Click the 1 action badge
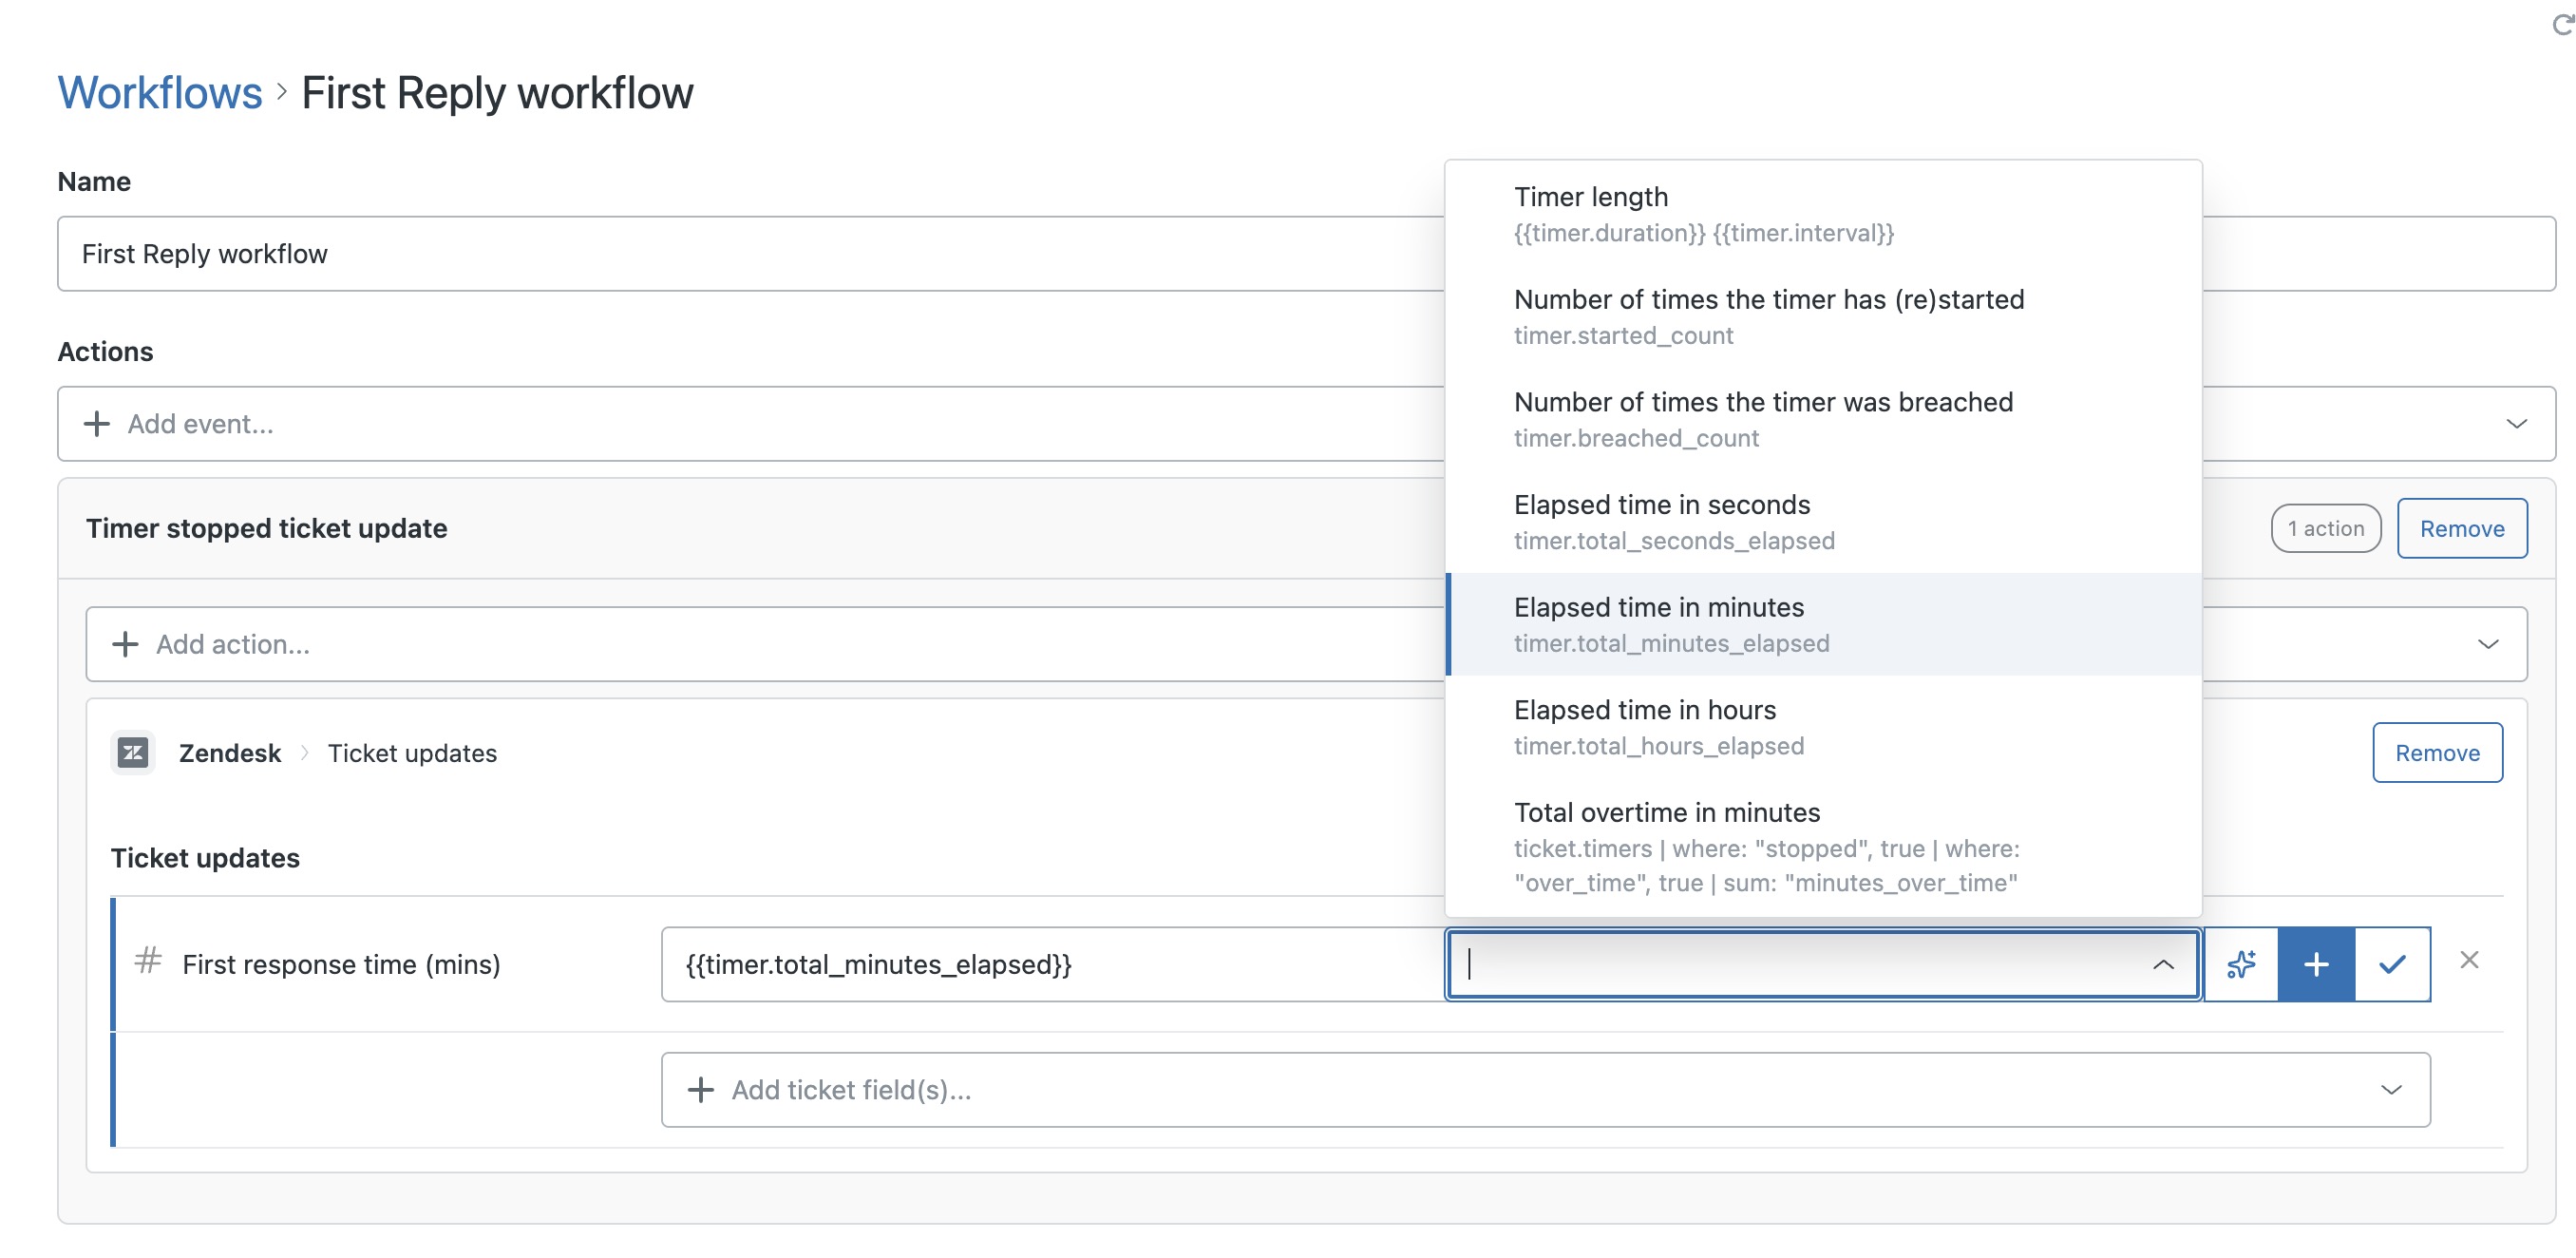The height and width of the screenshot is (1258, 2576). tap(2325, 528)
